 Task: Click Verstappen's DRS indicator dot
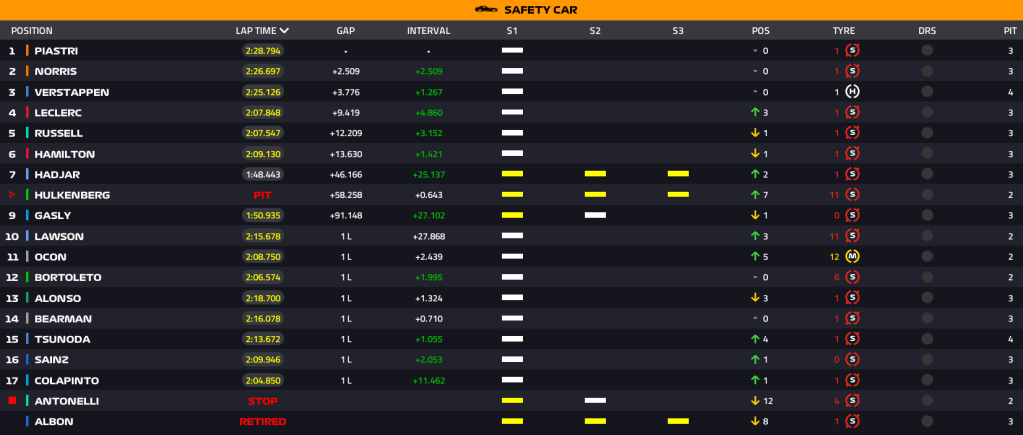[927, 92]
